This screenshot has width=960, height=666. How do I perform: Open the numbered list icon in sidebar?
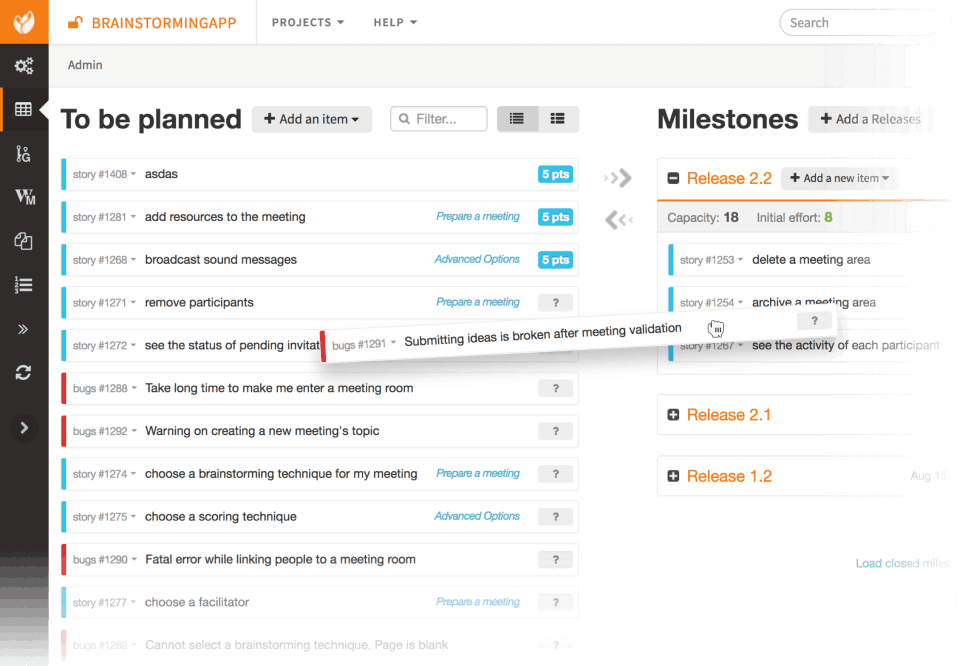[24, 285]
